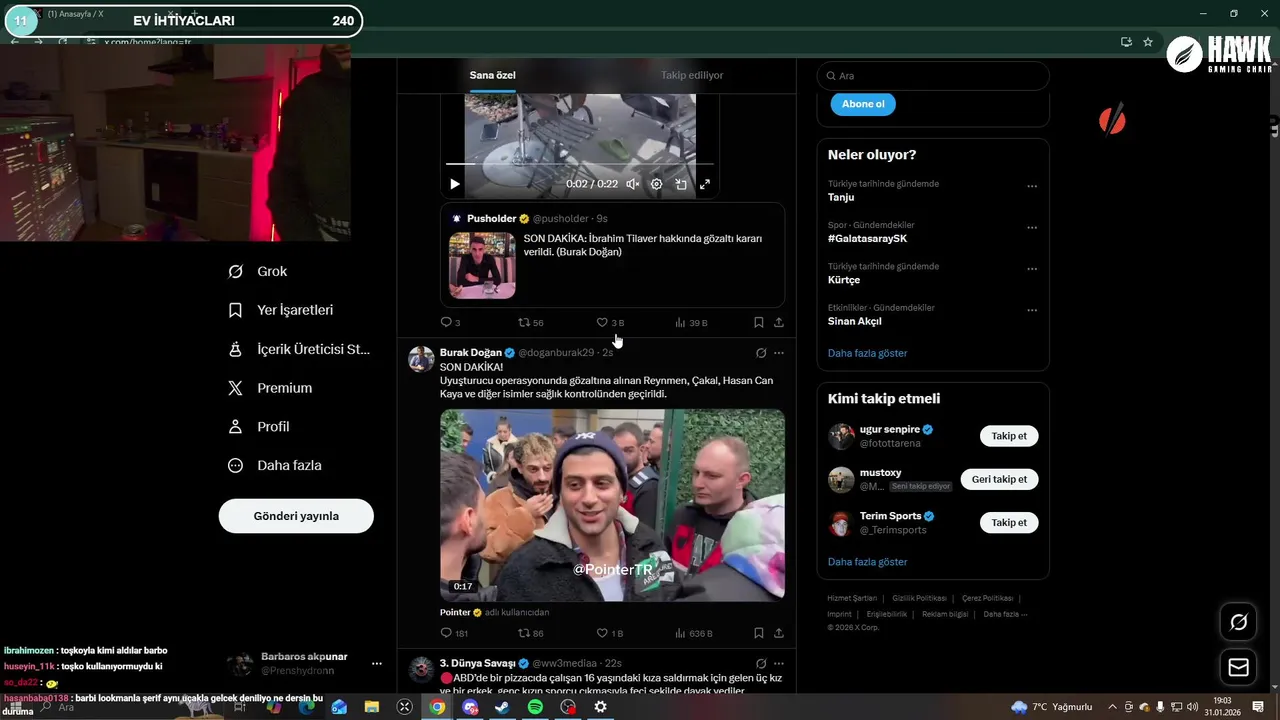Play Burak Doğan's 0:17 video
The height and width of the screenshot is (720, 1280).
click(x=612, y=505)
